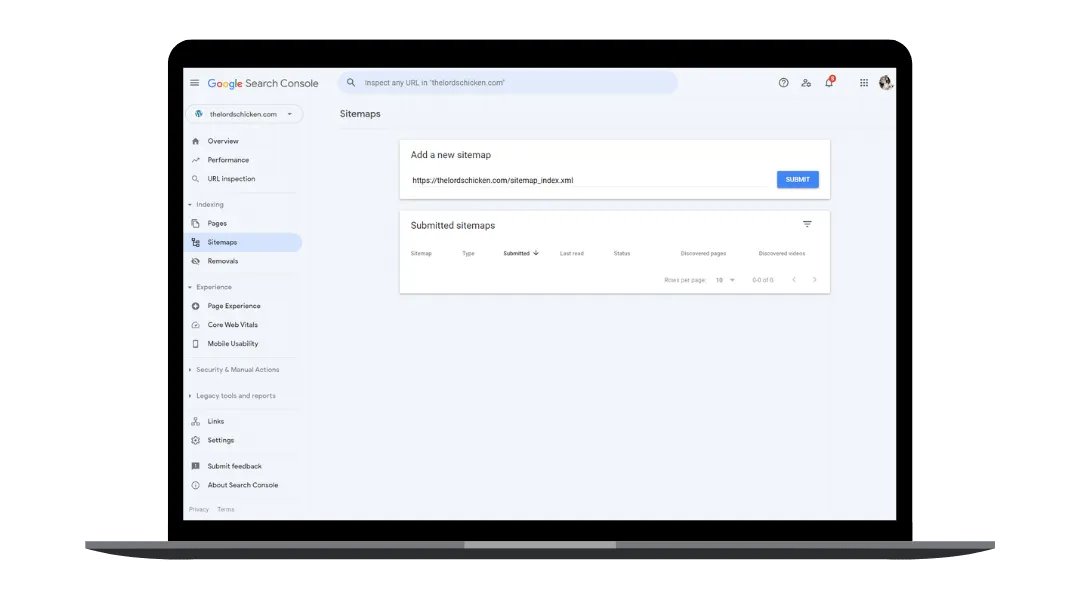Image resolution: width=1080 pixels, height=600 pixels.
Task: Select URL inspection in the sidebar
Action: [231, 179]
